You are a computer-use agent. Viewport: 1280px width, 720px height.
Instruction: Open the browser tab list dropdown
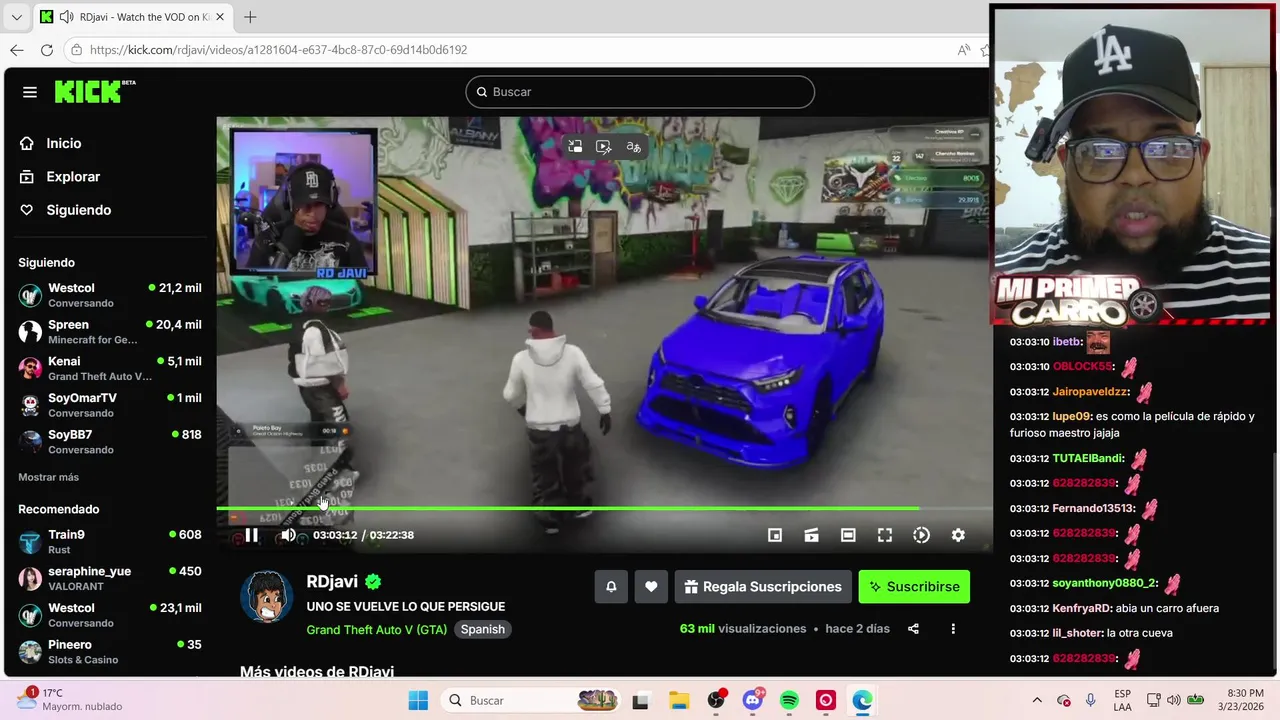(x=16, y=17)
